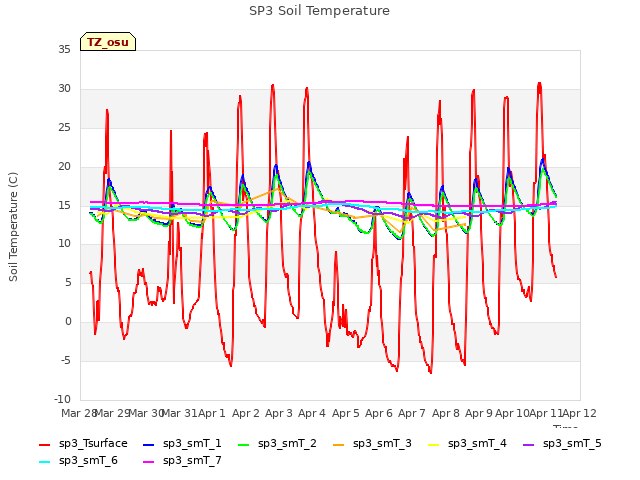The image size is (640, 480).
Task: Click the SP3 Soil Temperature chart title
Action: (x=319, y=11)
